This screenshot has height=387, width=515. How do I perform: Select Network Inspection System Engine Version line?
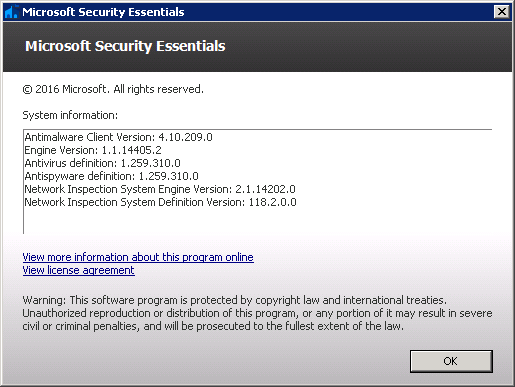[x=160, y=189]
